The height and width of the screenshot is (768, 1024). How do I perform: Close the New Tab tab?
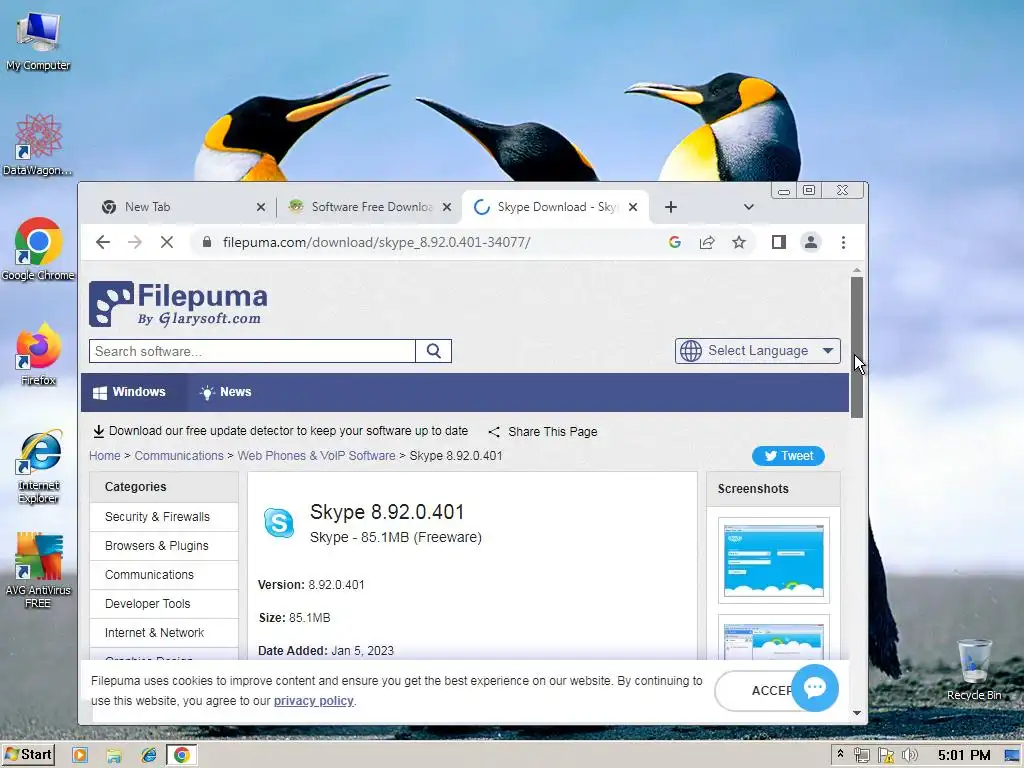click(261, 207)
